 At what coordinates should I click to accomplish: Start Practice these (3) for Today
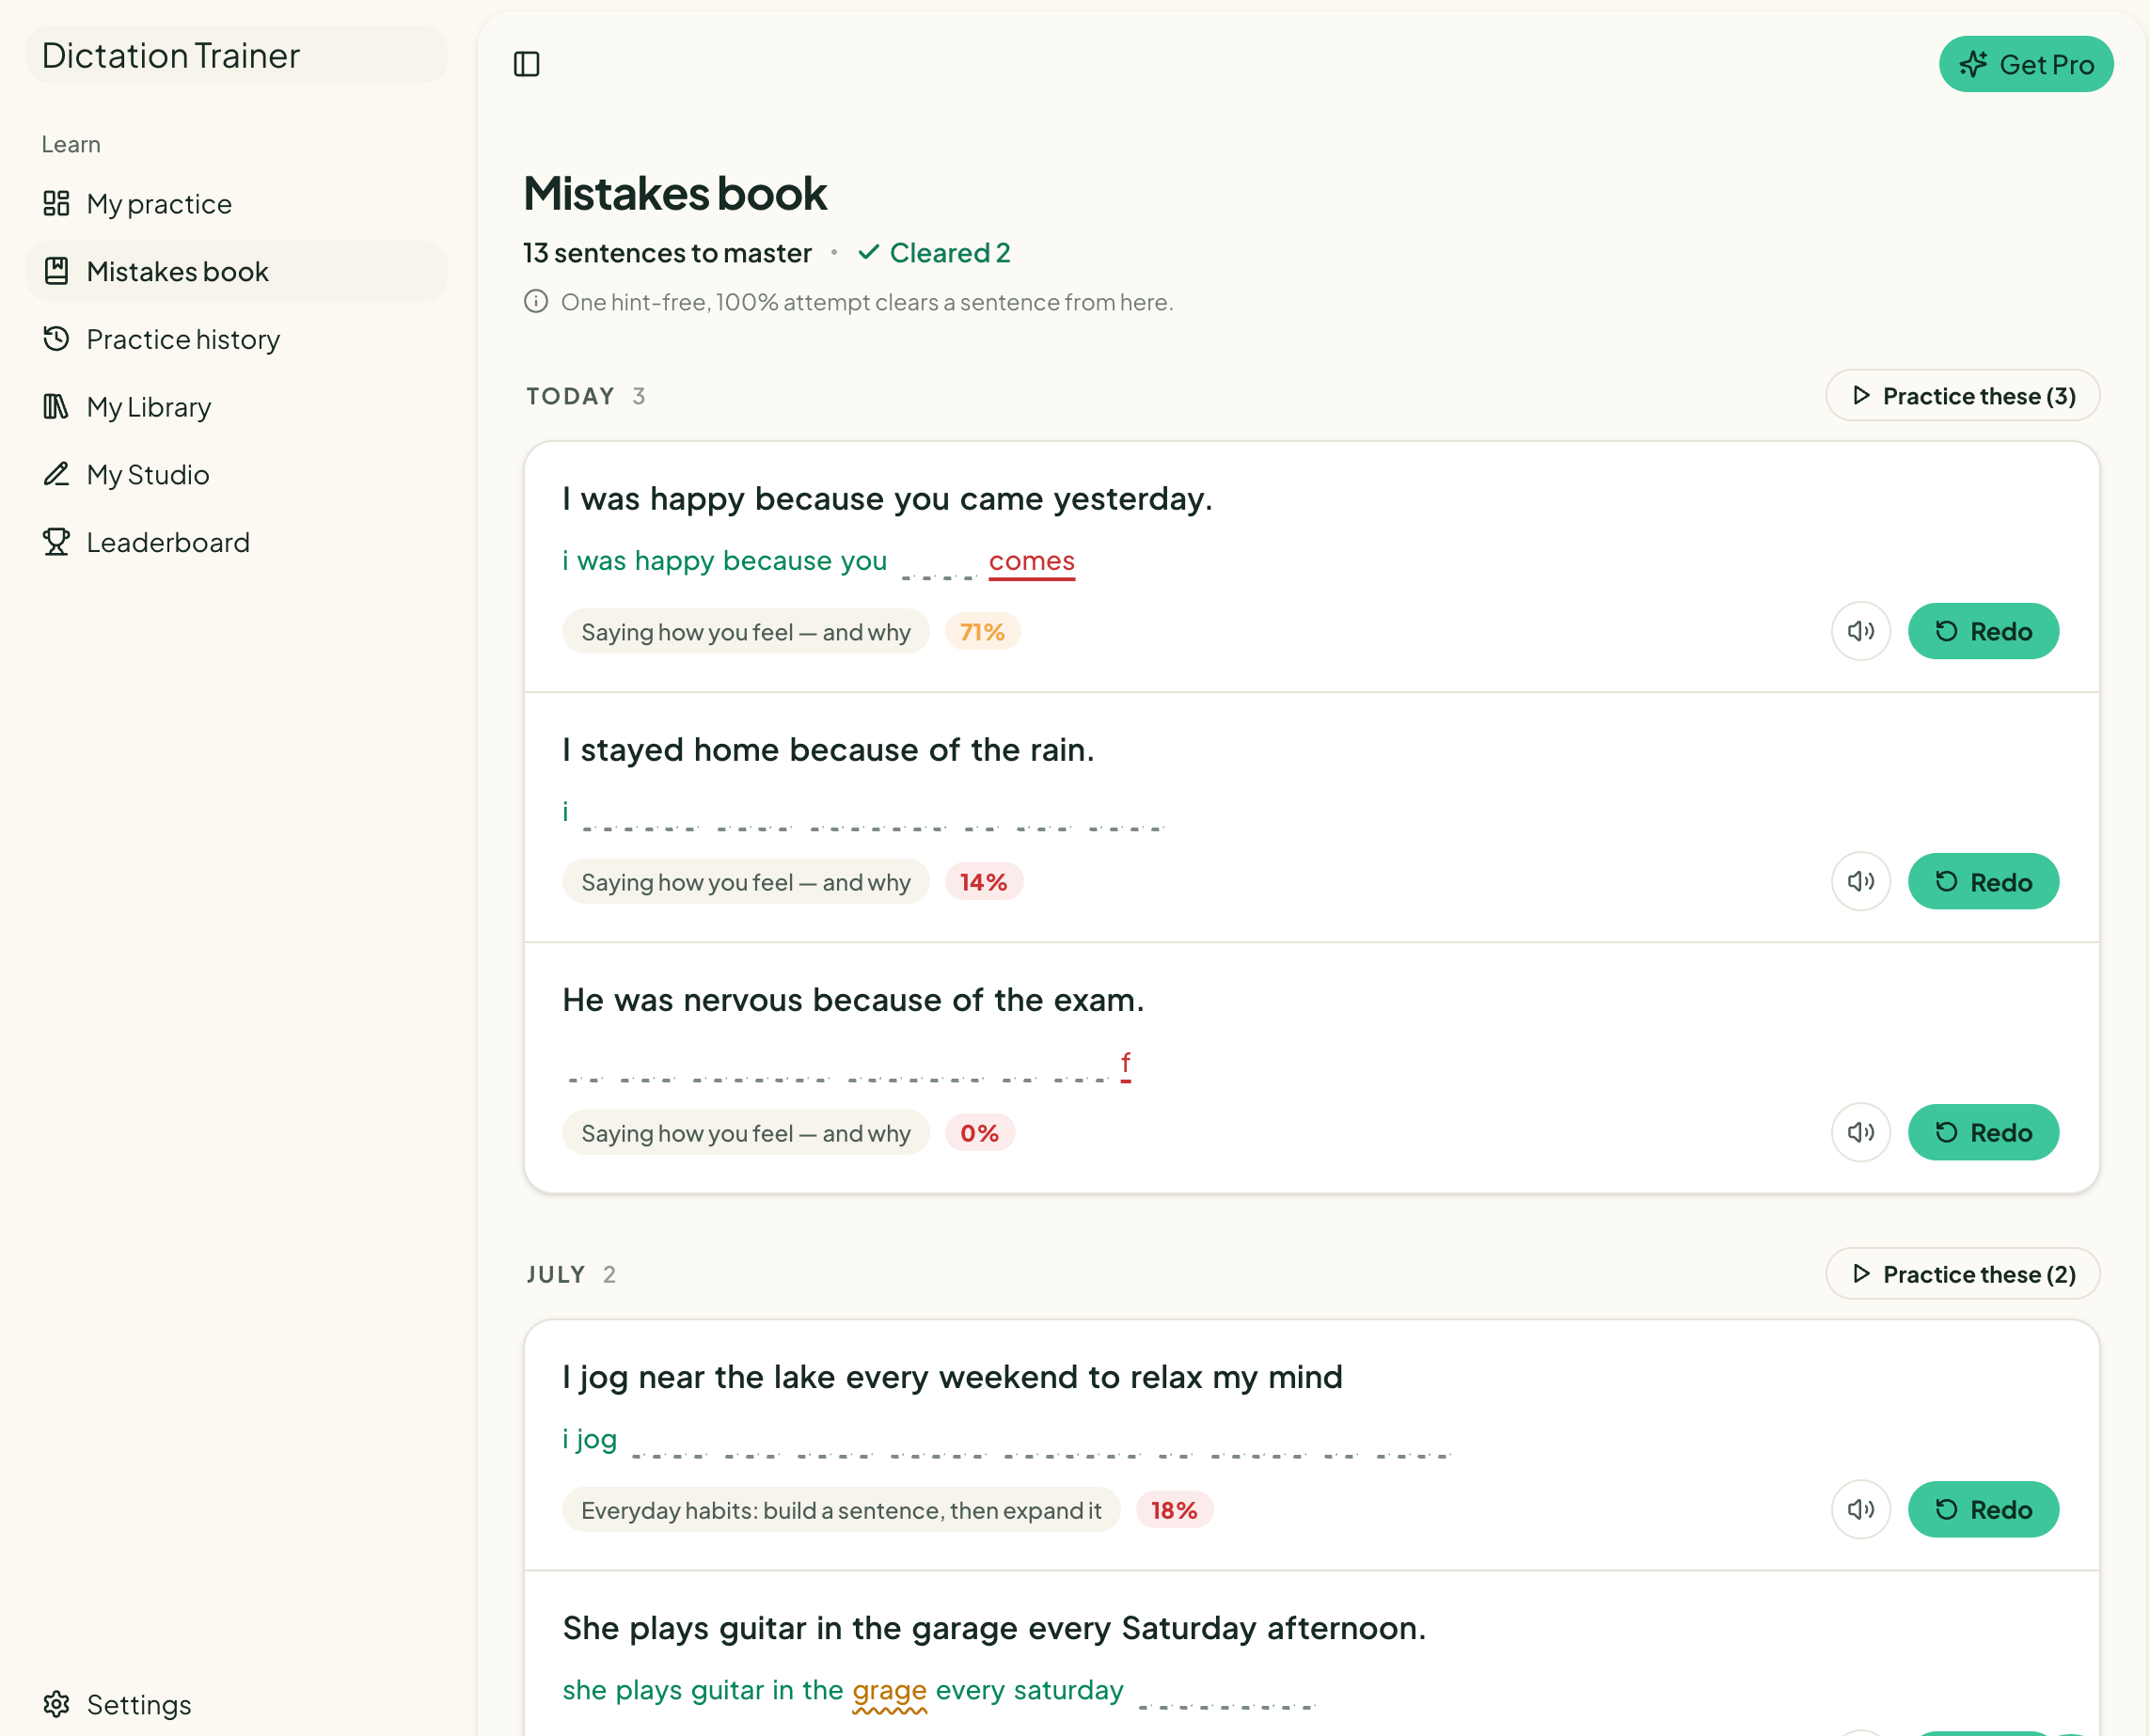pos(1961,396)
